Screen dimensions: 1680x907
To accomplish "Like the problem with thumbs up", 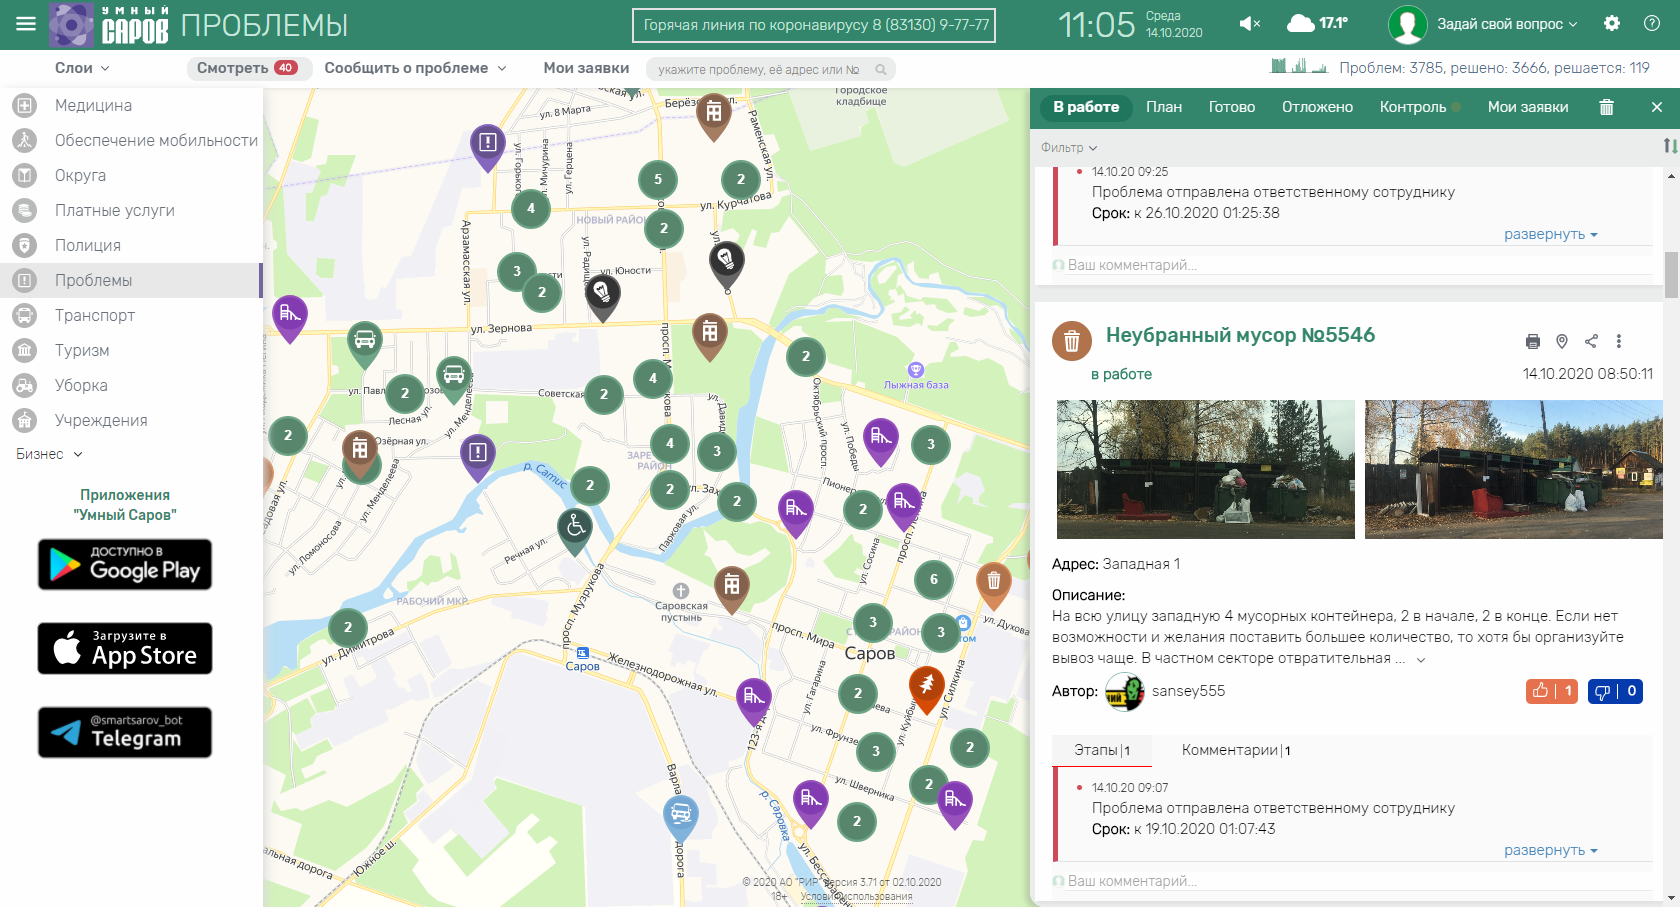I will (x=1551, y=691).
